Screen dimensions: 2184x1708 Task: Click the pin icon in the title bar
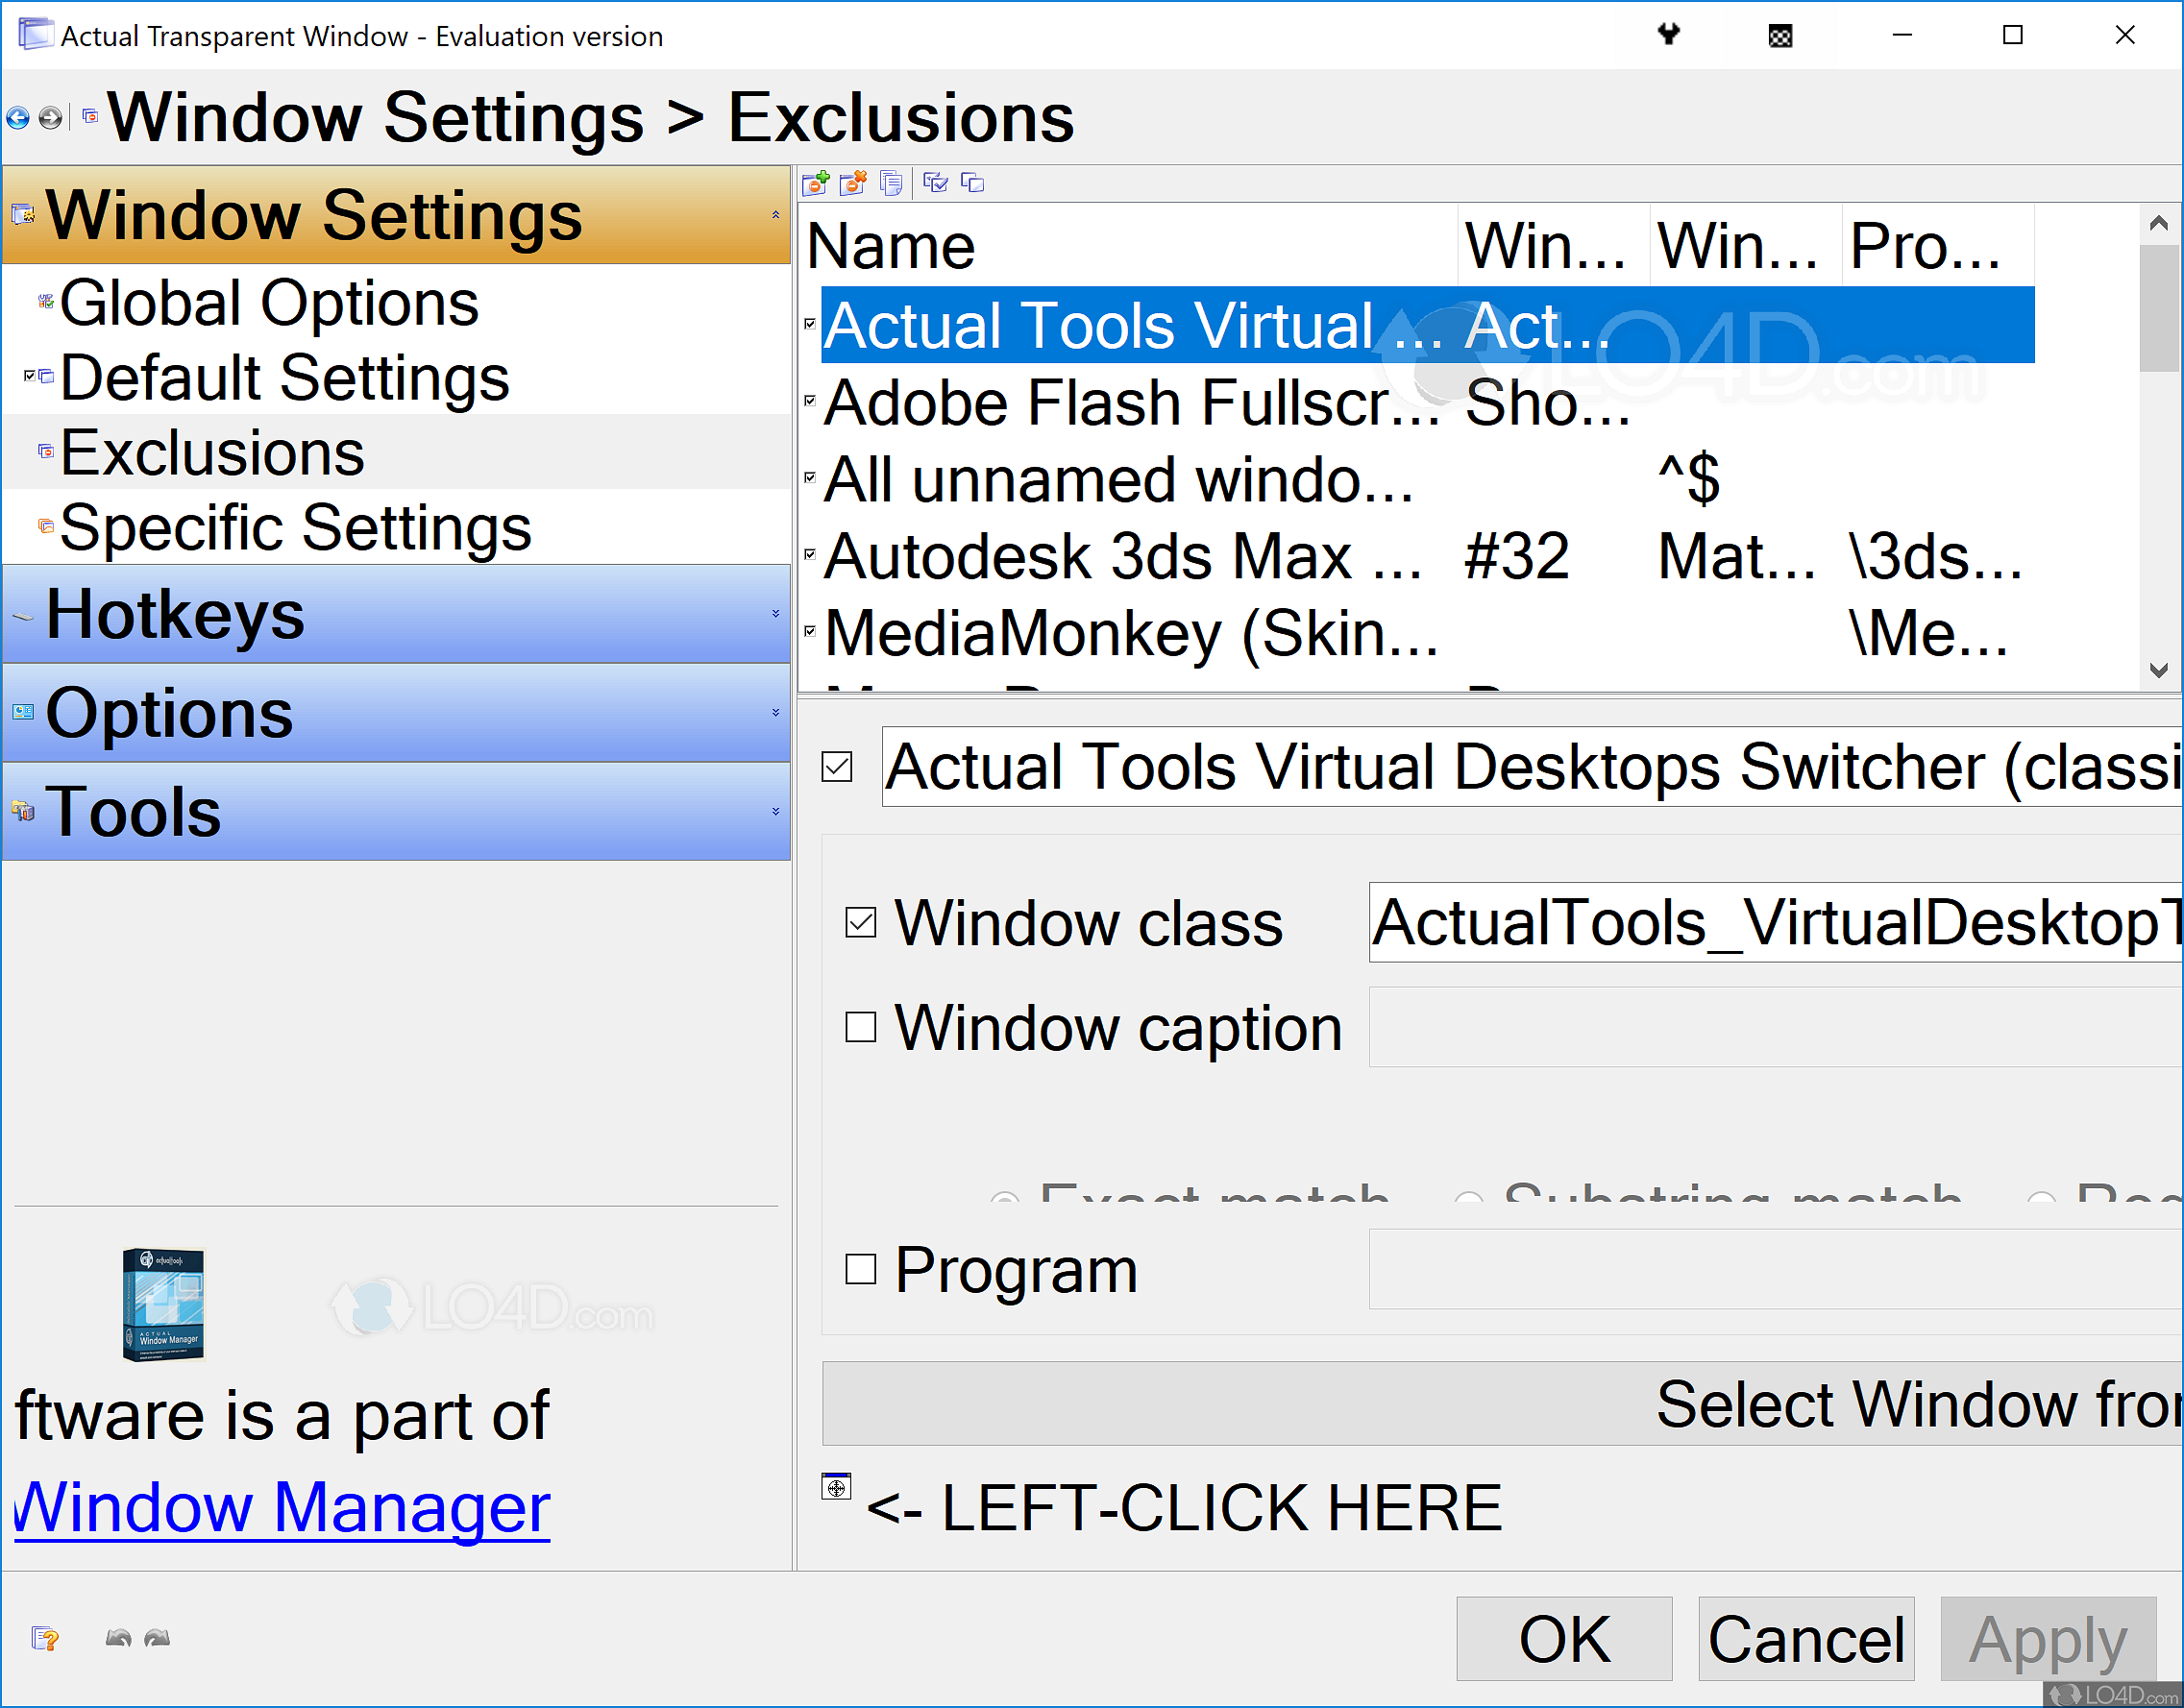coord(1668,35)
